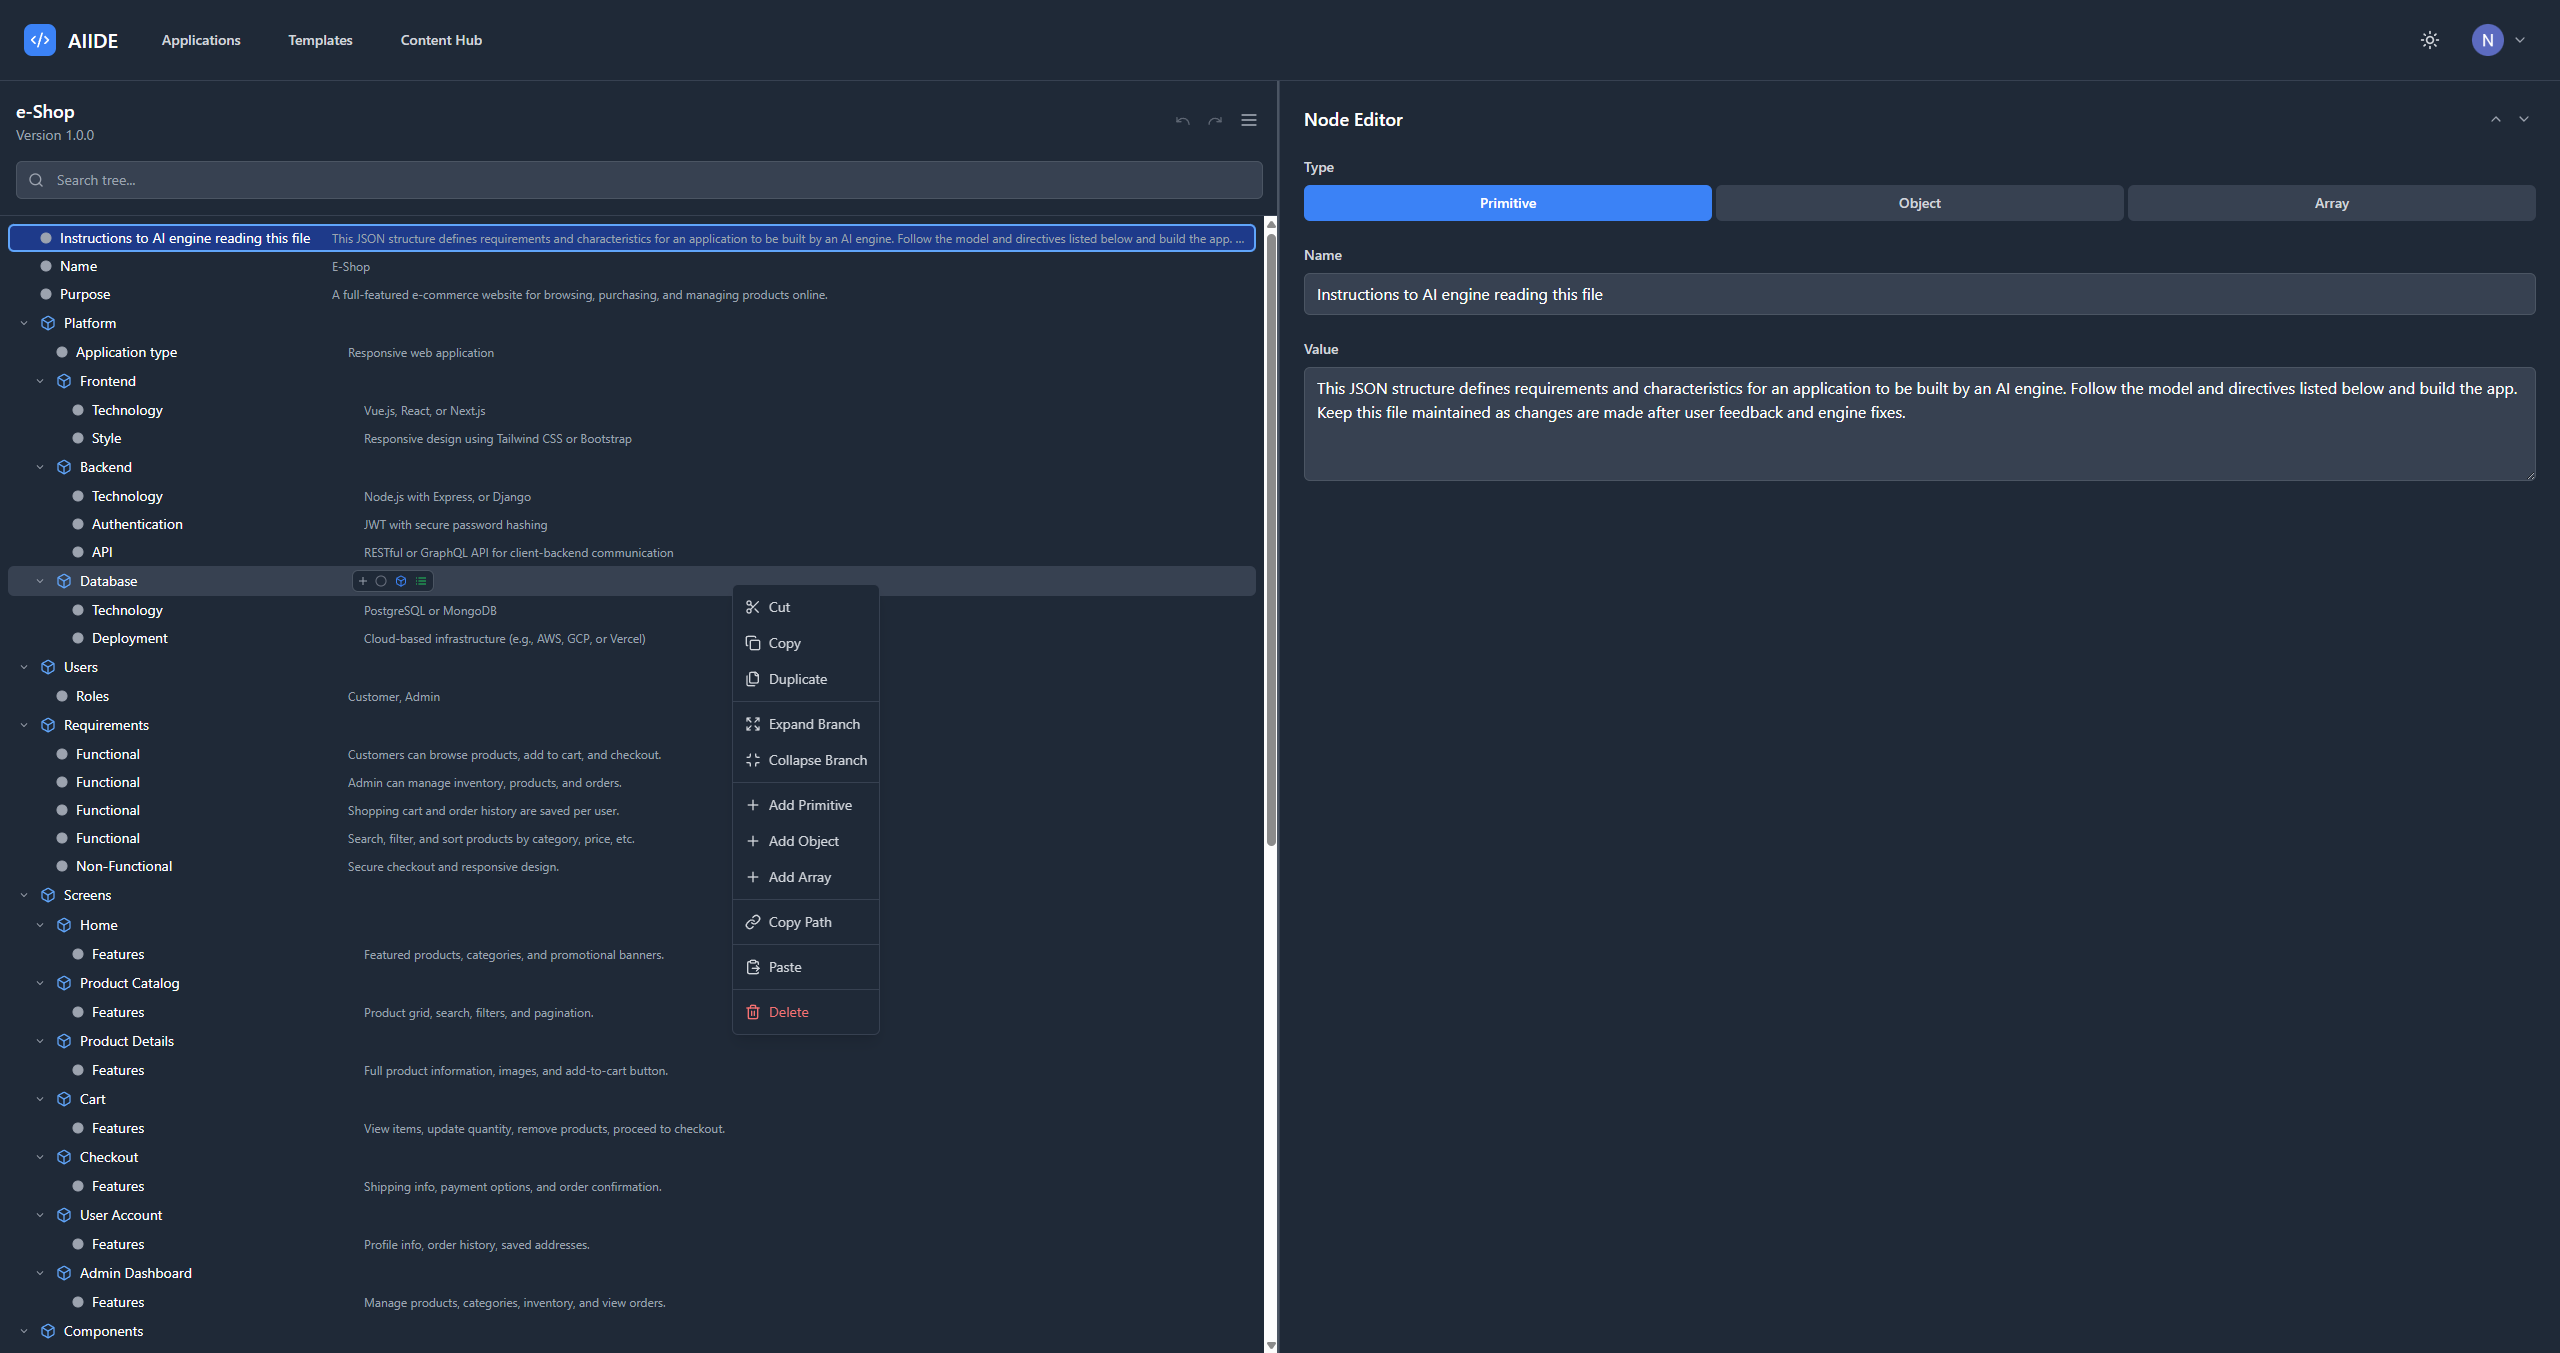Open the Templates navigation link
The image size is (2560, 1353).
click(320, 40)
